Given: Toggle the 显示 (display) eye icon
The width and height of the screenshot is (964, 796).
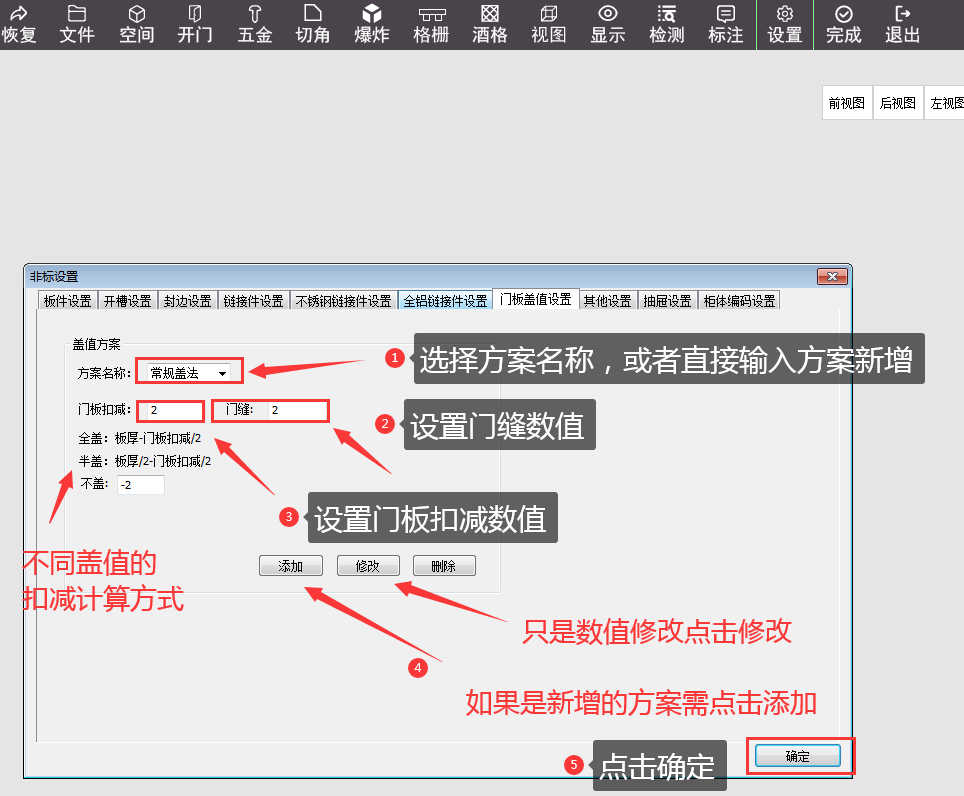Looking at the screenshot, I should click(607, 24).
